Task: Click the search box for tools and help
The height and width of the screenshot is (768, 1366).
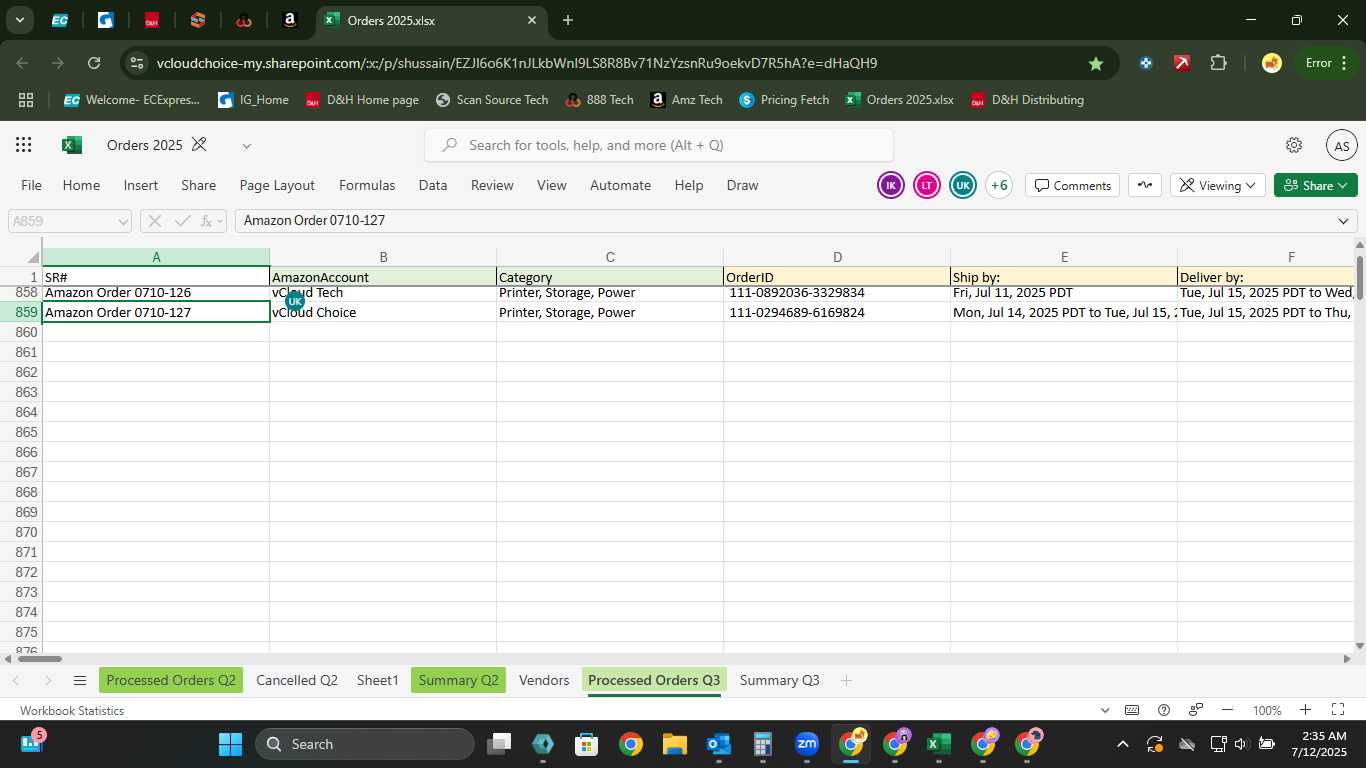Action: [x=659, y=145]
